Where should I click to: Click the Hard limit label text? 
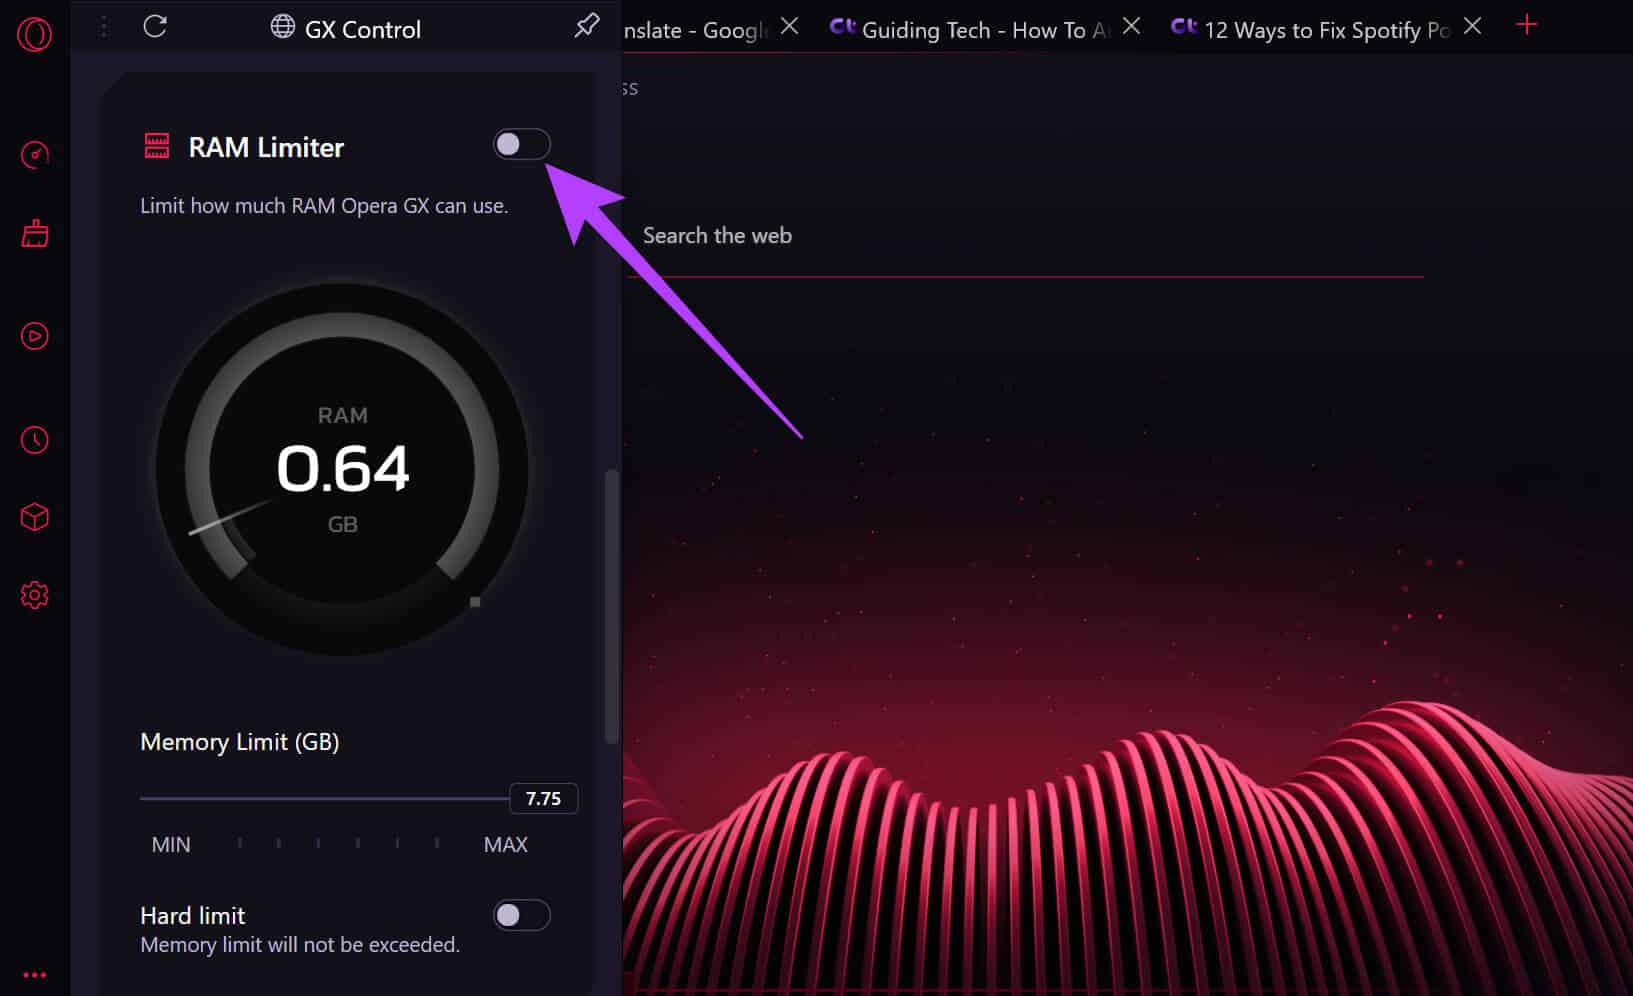pos(193,915)
